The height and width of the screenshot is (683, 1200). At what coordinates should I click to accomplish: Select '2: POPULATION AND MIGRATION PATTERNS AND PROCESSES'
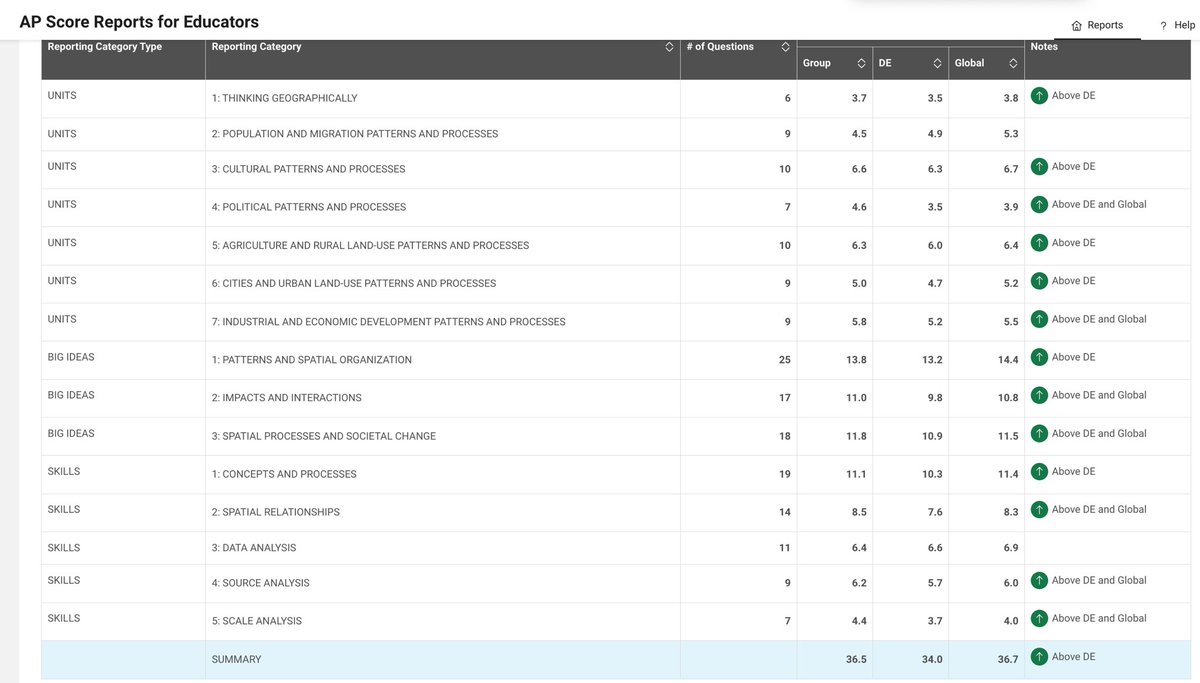(355, 134)
